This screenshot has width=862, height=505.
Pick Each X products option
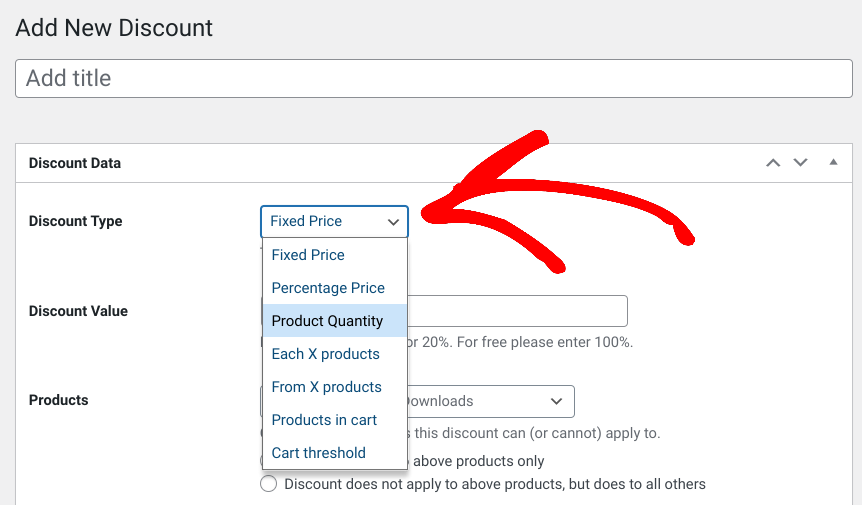pos(325,354)
